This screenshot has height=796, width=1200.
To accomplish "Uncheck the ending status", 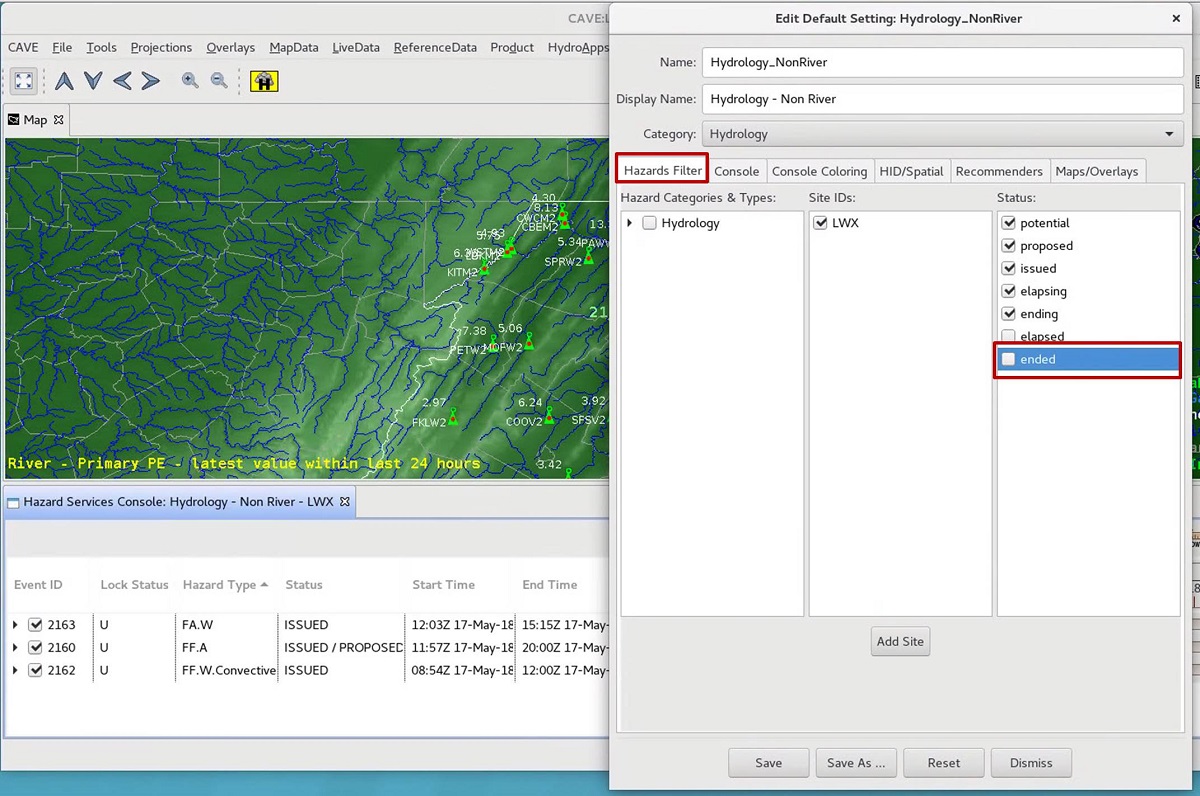I will click(x=1009, y=314).
